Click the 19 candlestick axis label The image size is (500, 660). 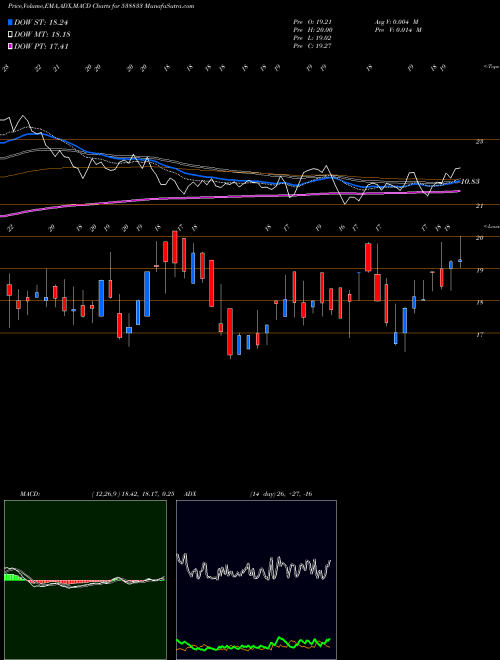(x=479, y=270)
